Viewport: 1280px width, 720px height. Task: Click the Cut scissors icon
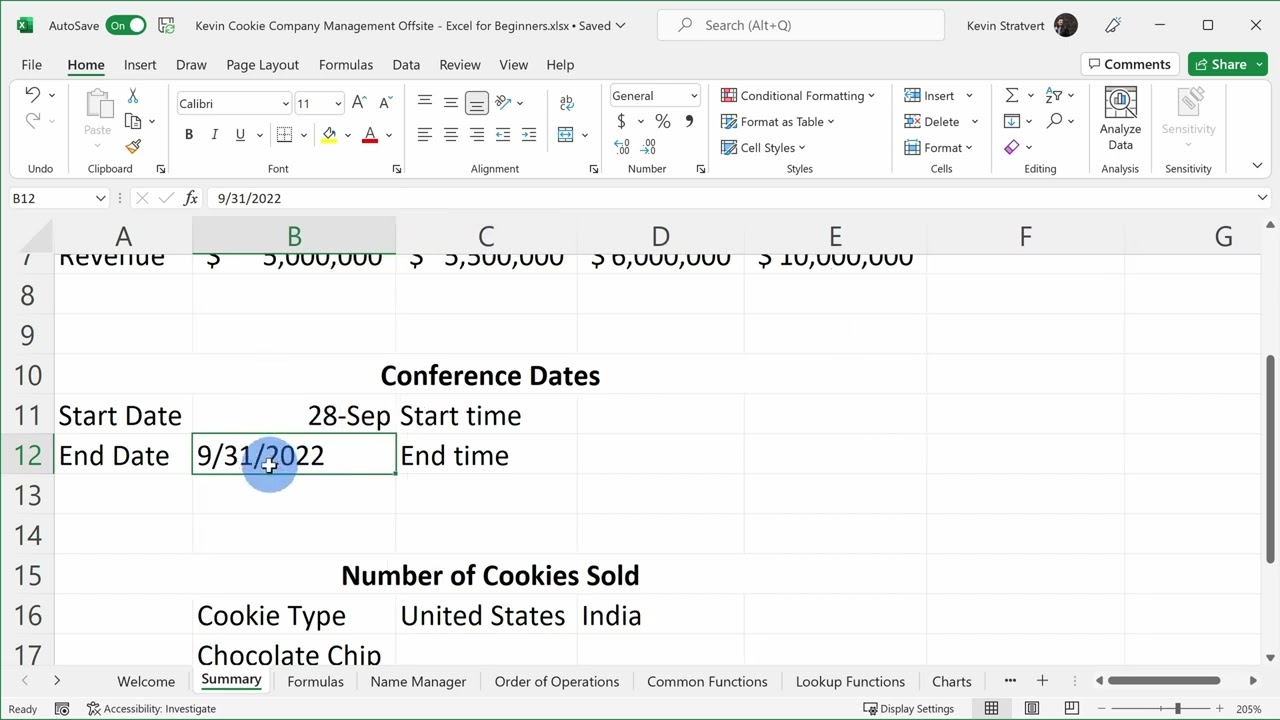tap(133, 96)
